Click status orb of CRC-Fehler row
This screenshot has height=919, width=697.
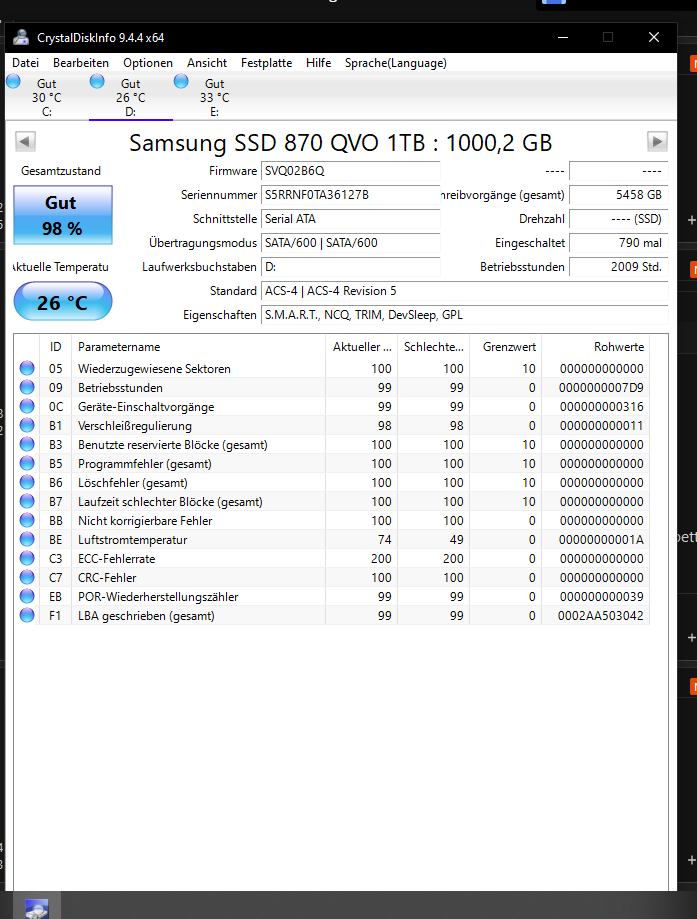(27, 577)
